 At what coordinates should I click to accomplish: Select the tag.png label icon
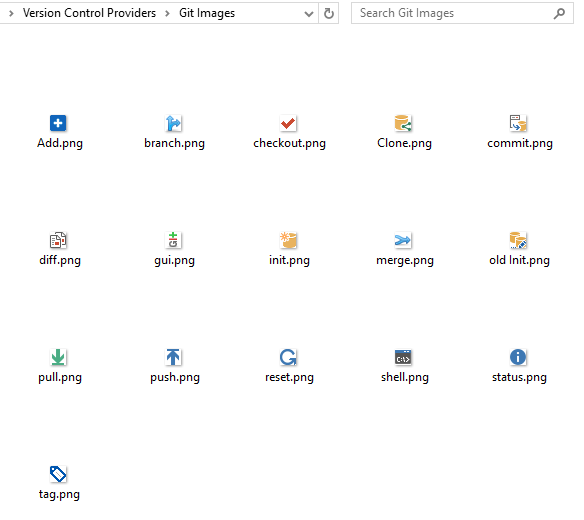pyautogui.click(x=58, y=474)
